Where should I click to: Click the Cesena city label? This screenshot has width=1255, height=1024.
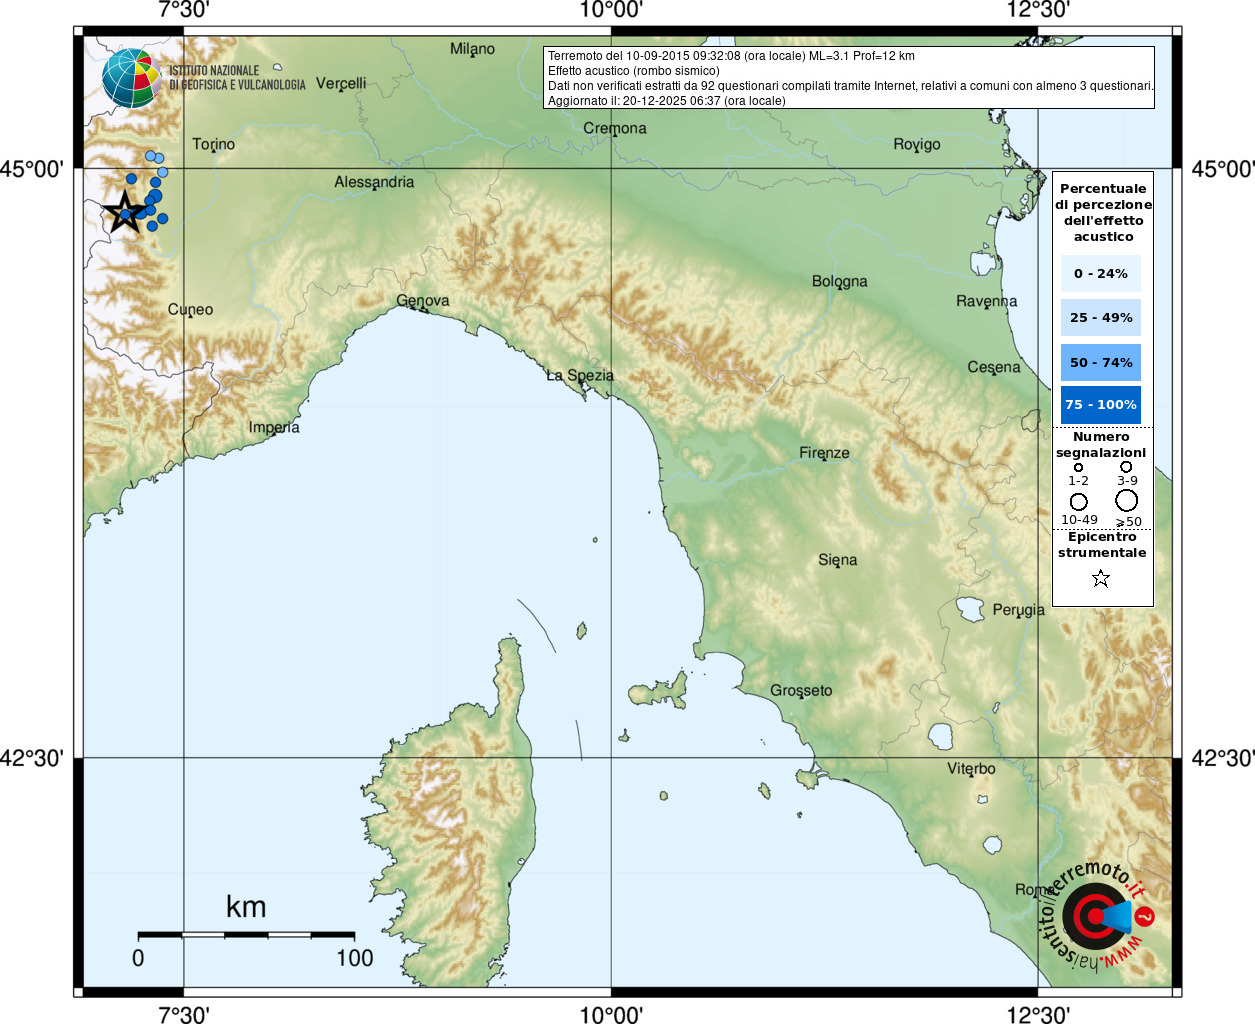[x=994, y=367]
